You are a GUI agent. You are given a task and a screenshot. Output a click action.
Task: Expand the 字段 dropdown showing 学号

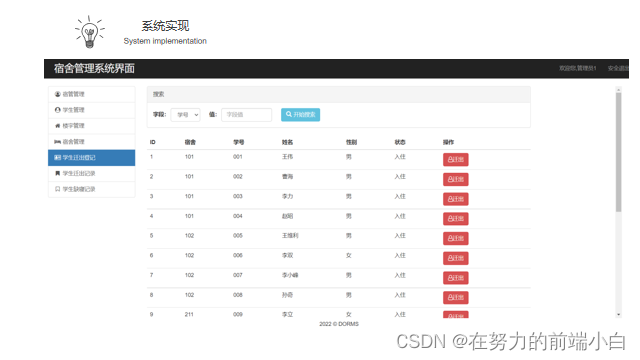tap(186, 115)
